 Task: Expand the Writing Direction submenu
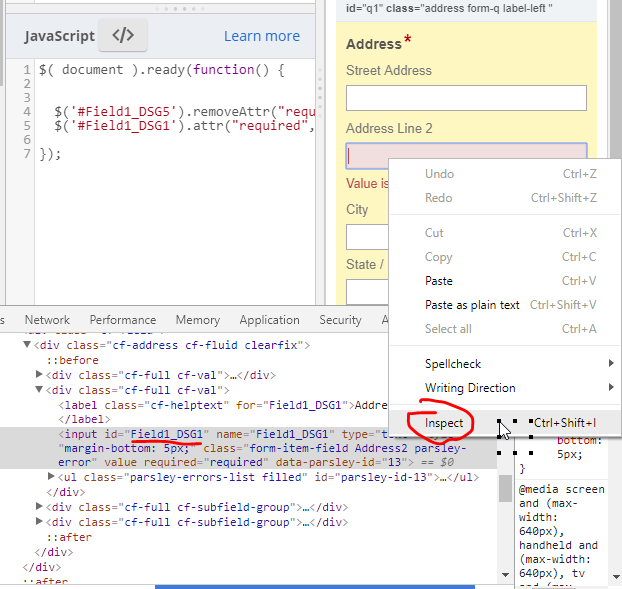pos(611,388)
